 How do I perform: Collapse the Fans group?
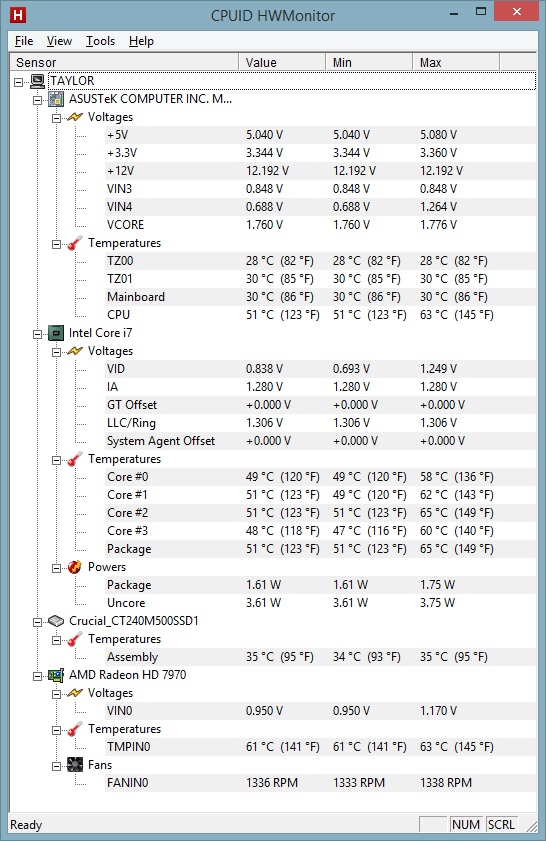pos(56,766)
